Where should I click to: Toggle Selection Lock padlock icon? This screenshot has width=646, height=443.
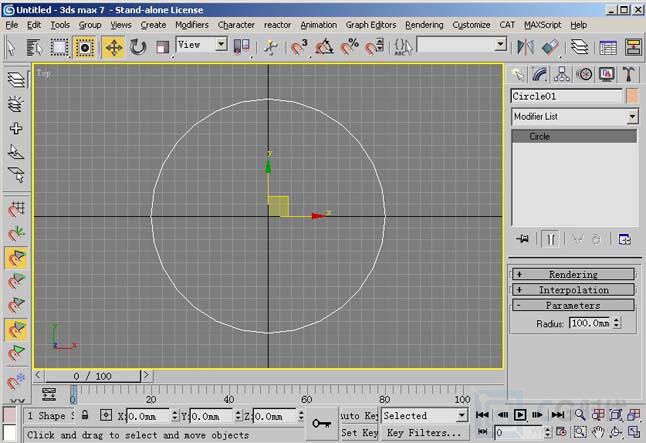coord(84,415)
